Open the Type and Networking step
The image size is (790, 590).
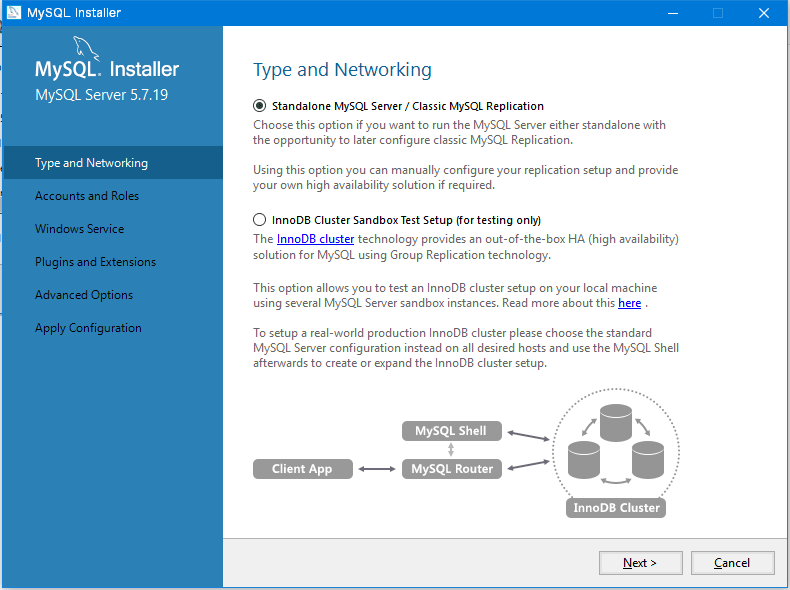tap(91, 163)
